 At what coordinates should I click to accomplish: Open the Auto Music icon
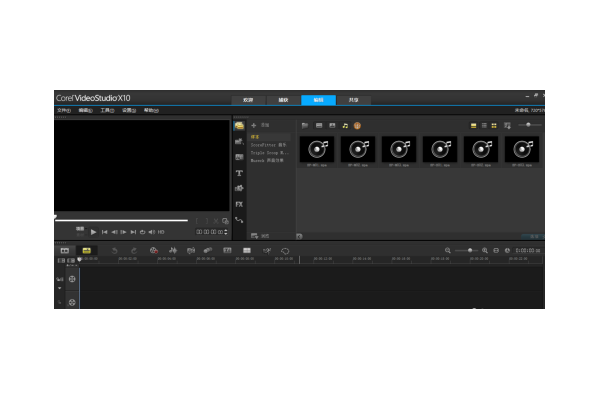[x=191, y=251]
